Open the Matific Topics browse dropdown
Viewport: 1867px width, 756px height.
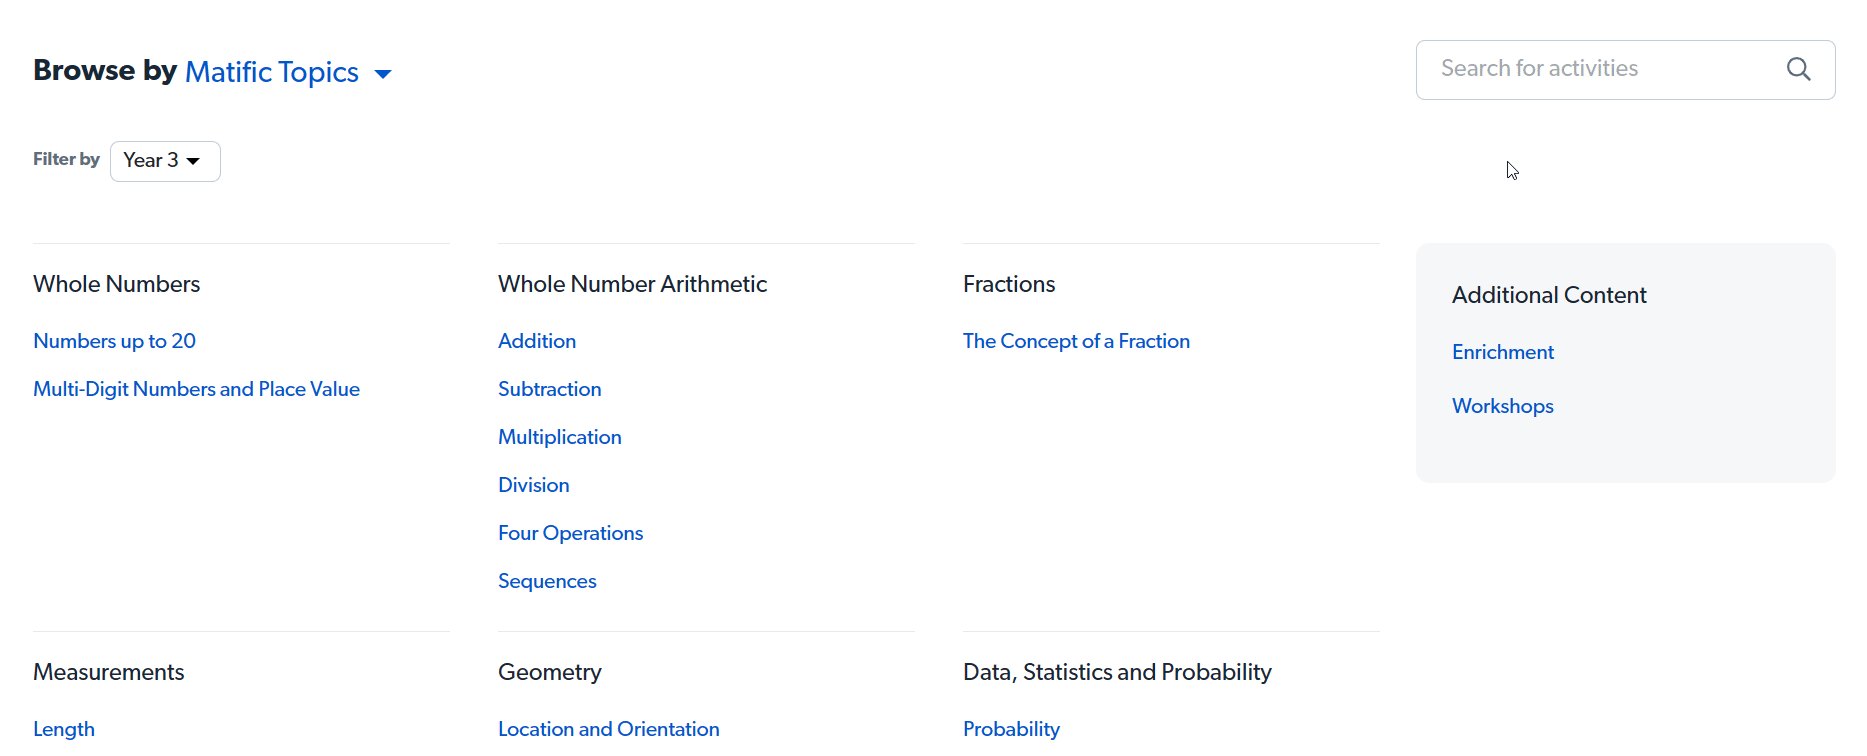[272, 72]
